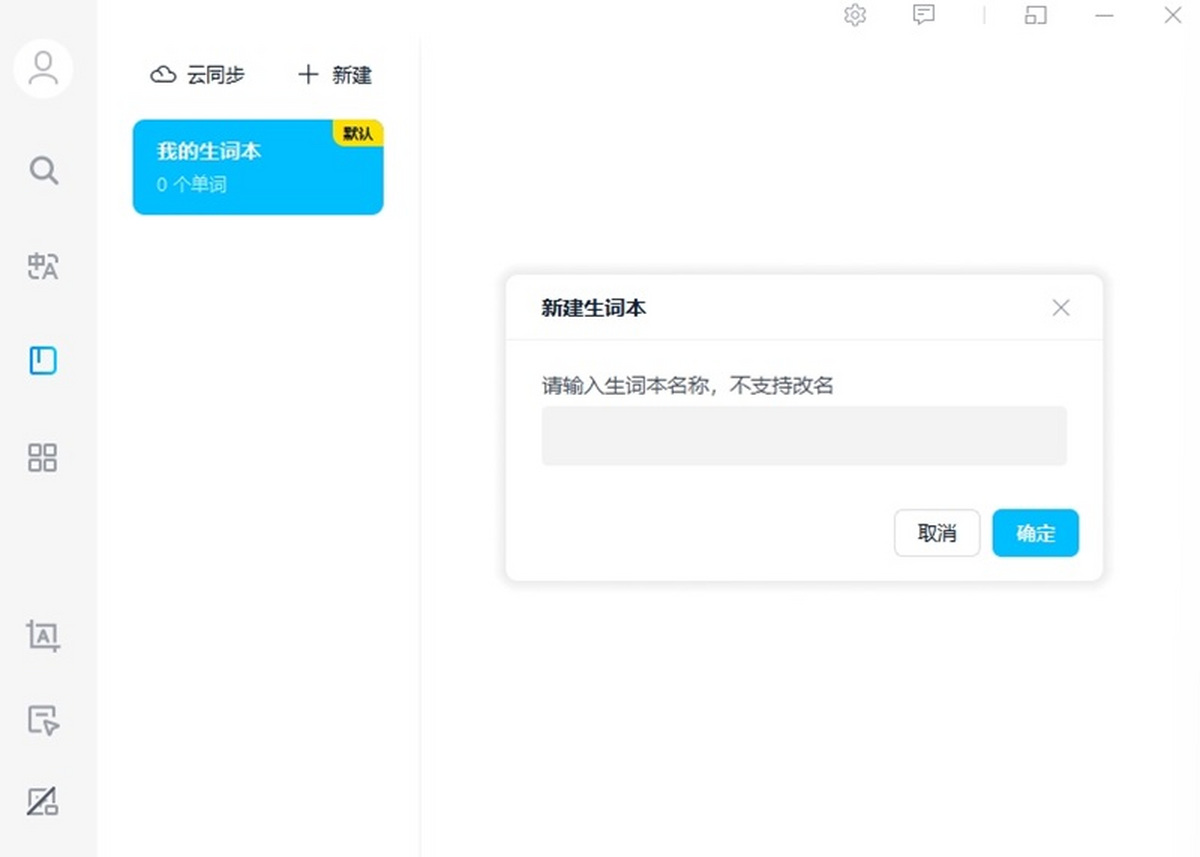Viewport: 1200px width, 857px height.
Task: Open the feedback message icon
Action: [x=924, y=15]
